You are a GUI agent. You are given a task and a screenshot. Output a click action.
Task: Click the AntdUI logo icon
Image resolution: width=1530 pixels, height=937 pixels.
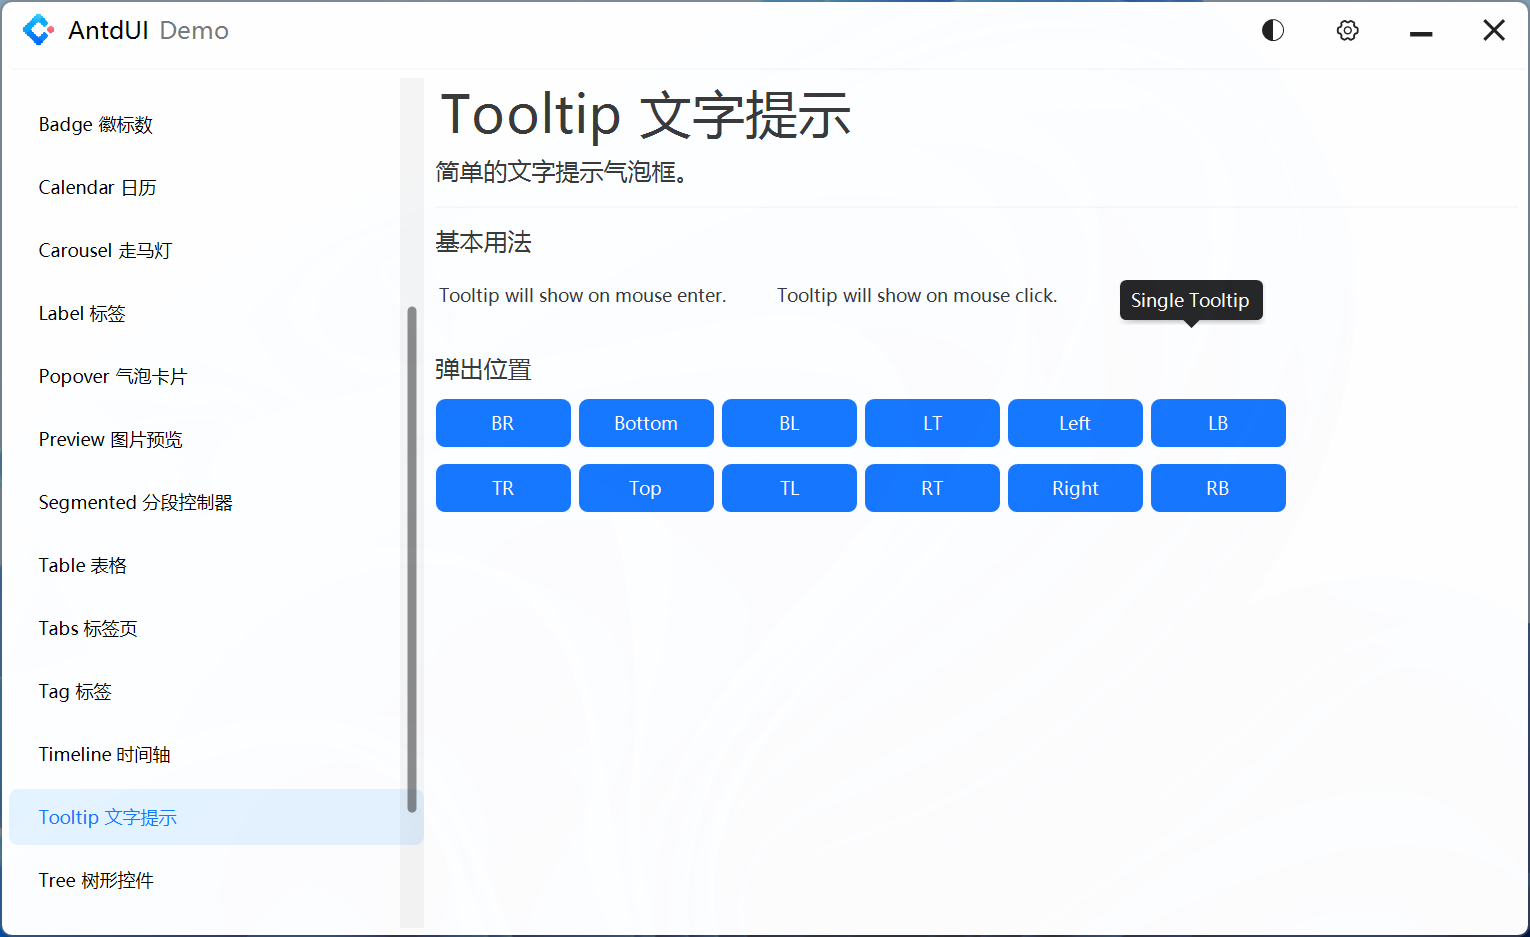pyautogui.click(x=39, y=30)
